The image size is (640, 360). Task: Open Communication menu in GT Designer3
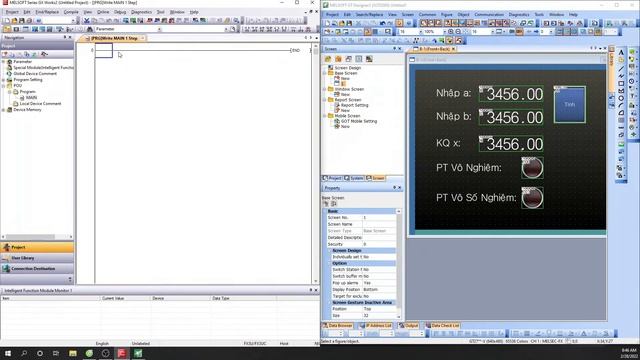point(489,14)
